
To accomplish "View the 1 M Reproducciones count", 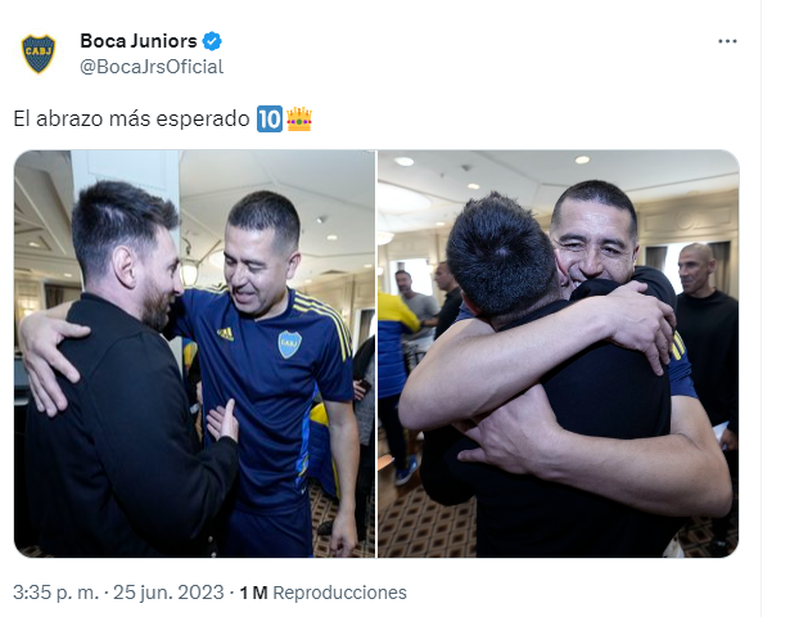I will click(x=322, y=593).
